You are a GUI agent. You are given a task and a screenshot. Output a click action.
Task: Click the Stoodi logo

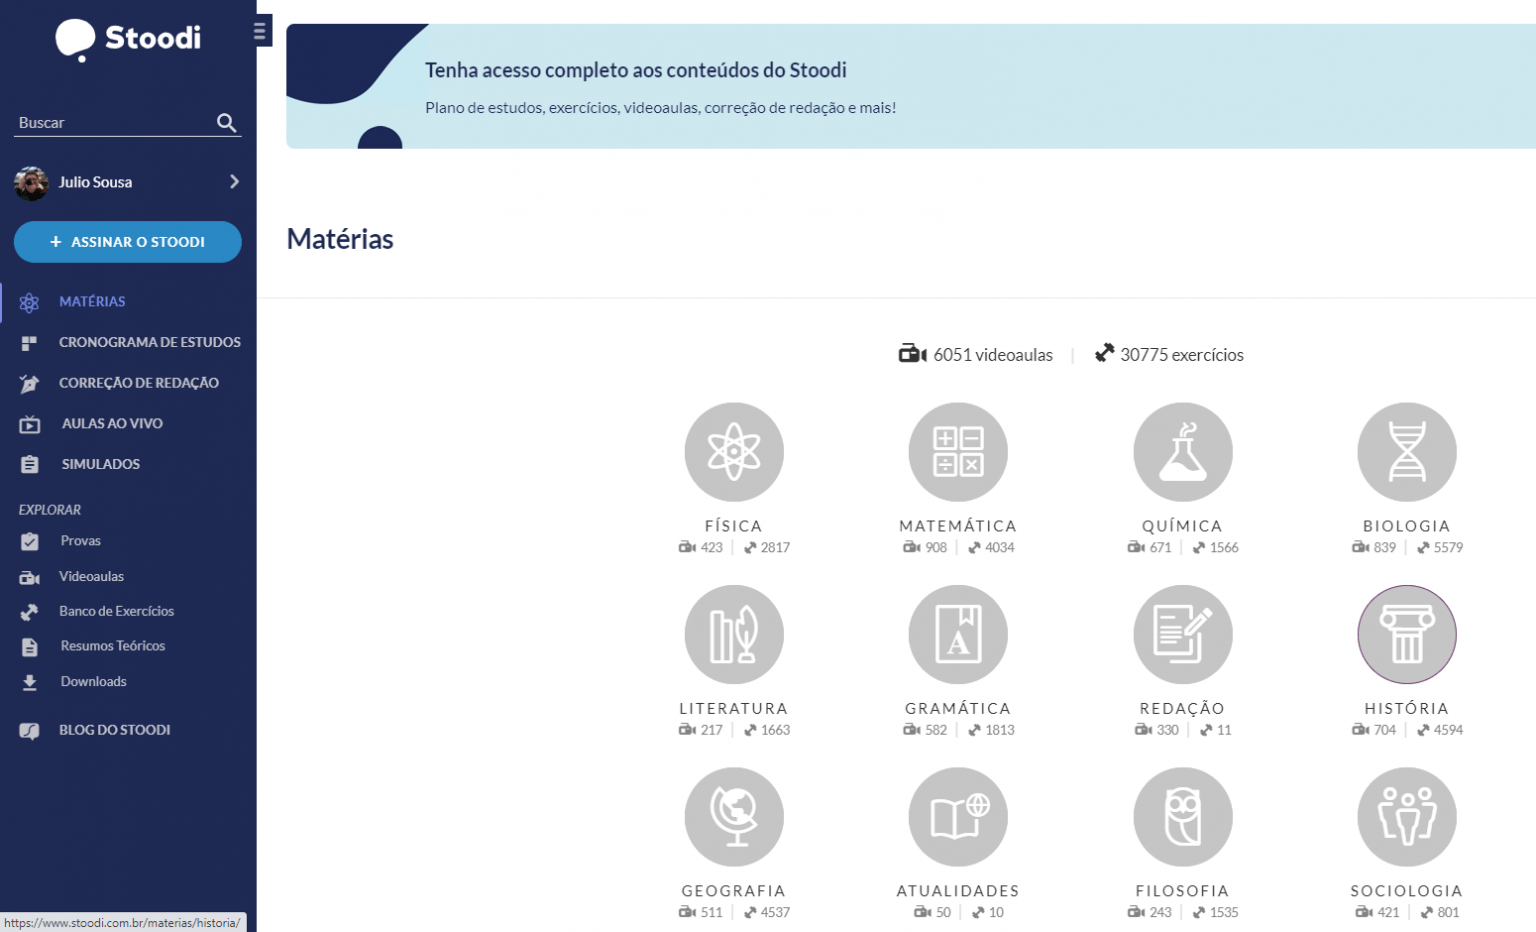click(128, 40)
